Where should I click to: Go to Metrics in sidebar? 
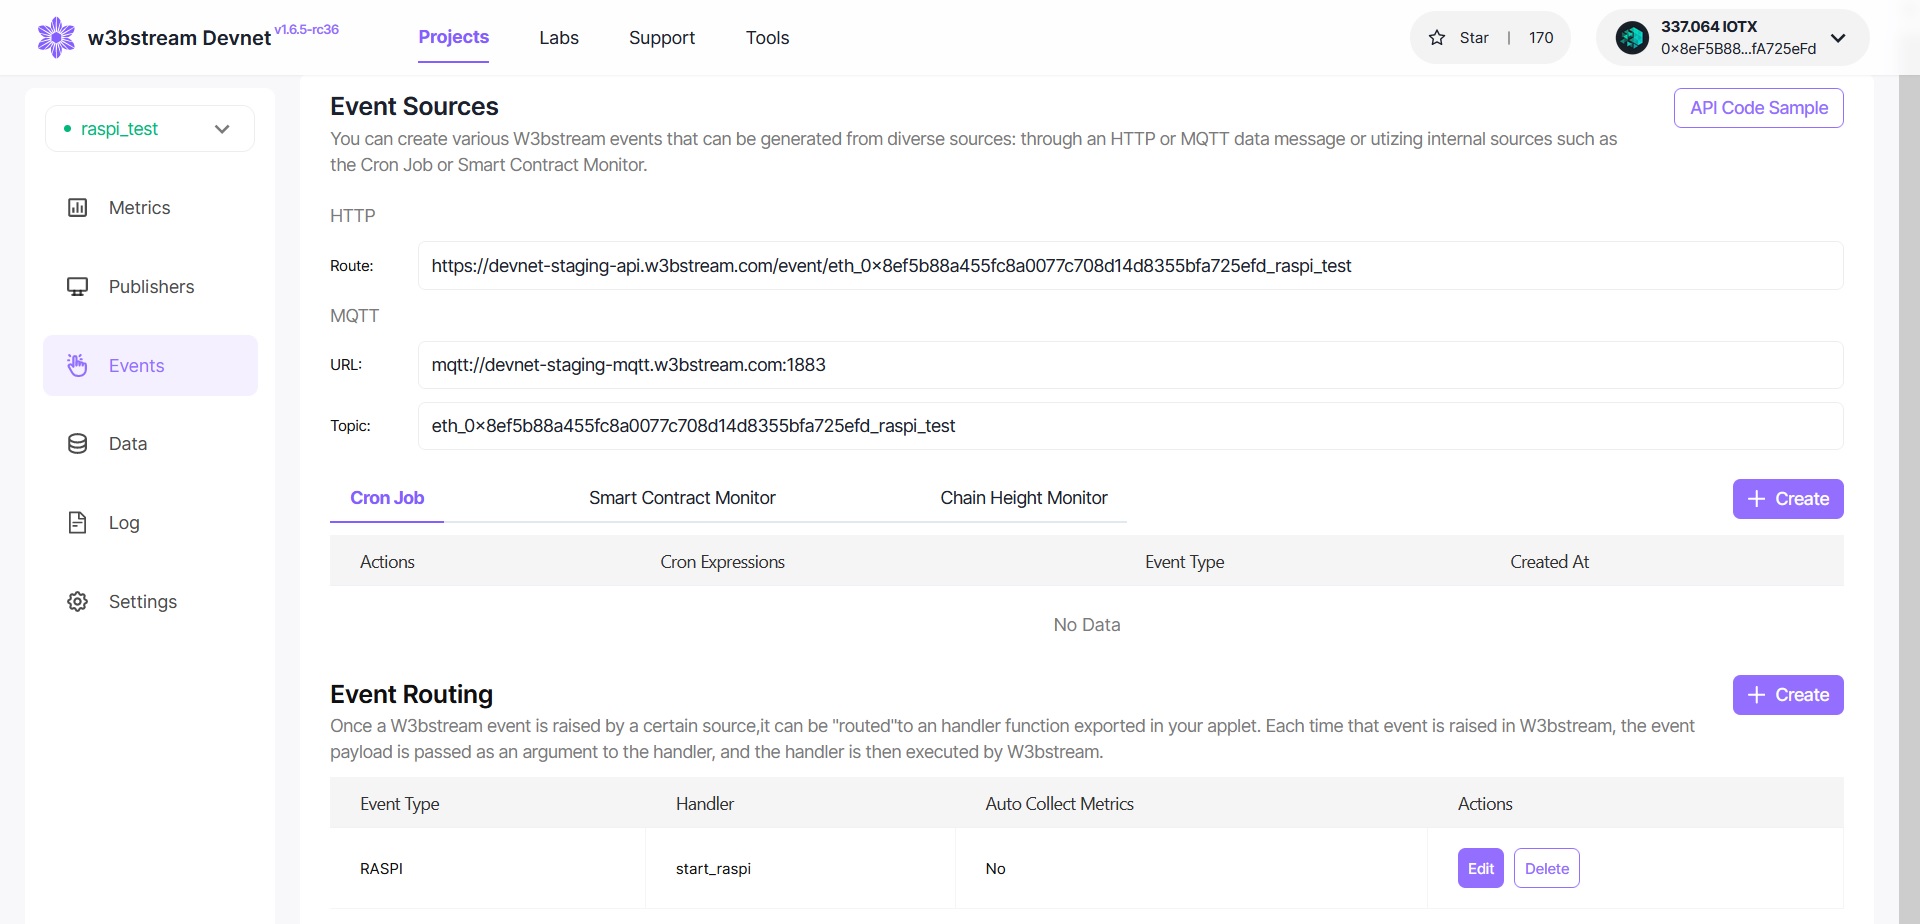click(x=150, y=208)
